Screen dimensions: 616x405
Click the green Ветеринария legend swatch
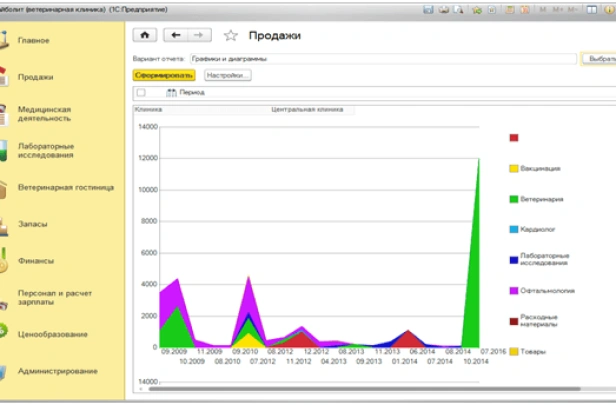[514, 199]
